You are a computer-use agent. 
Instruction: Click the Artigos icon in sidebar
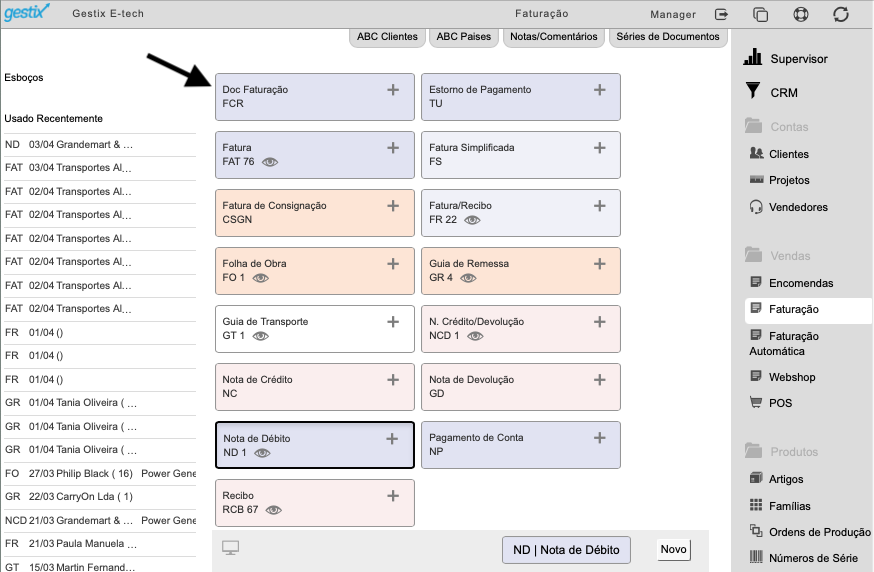point(756,478)
